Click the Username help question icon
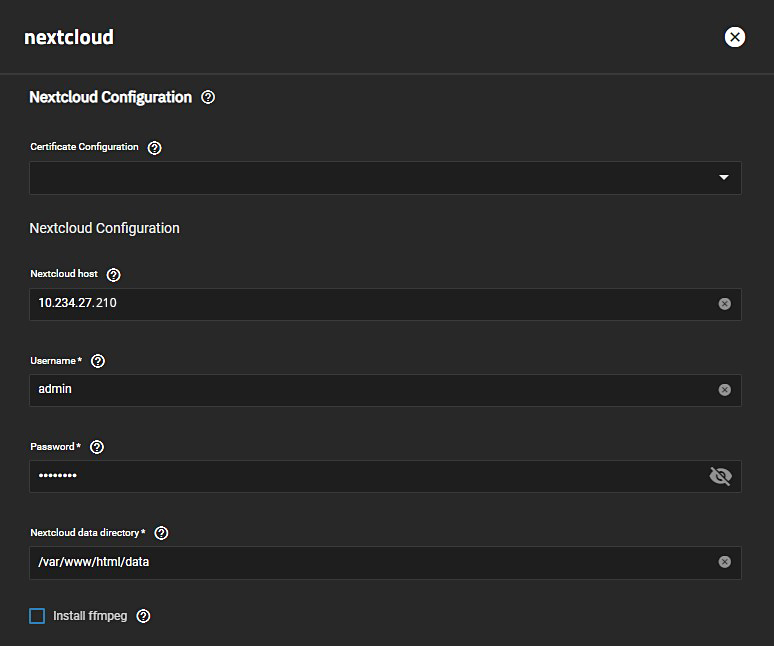This screenshot has width=774, height=646. point(98,361)
